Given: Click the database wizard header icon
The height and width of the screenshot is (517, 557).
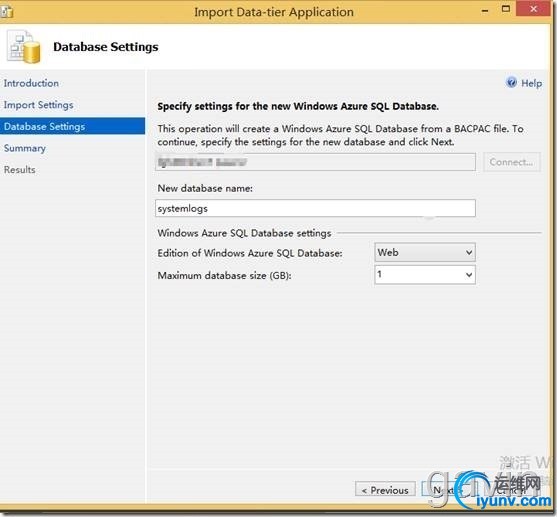Looking at the screenshot, I should tap(24, 47).
